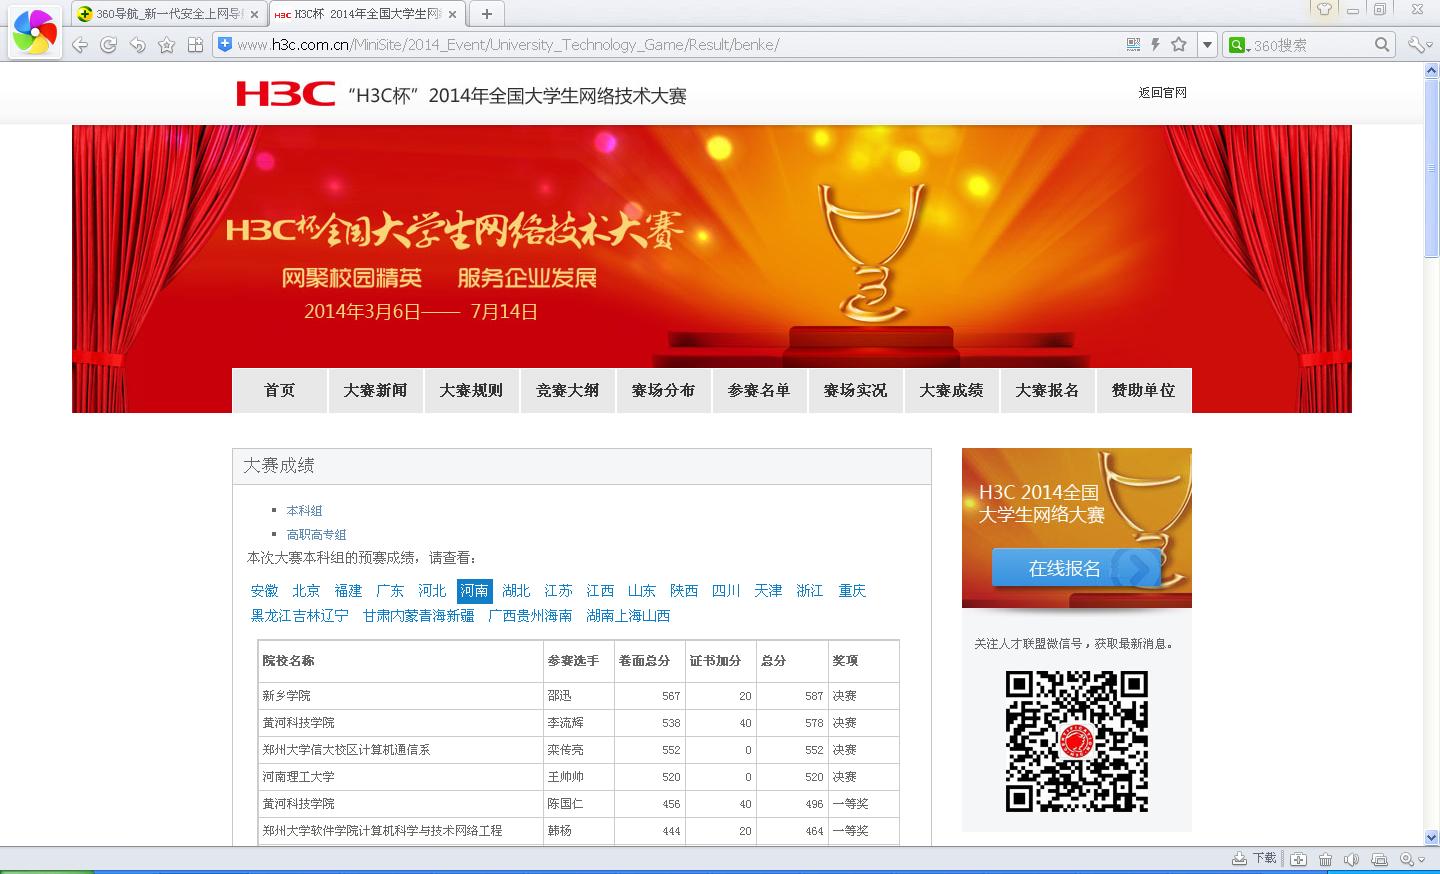Screen dimensions: 1440x874
Task: Click the H3C red logo
Action: [285, 94]
